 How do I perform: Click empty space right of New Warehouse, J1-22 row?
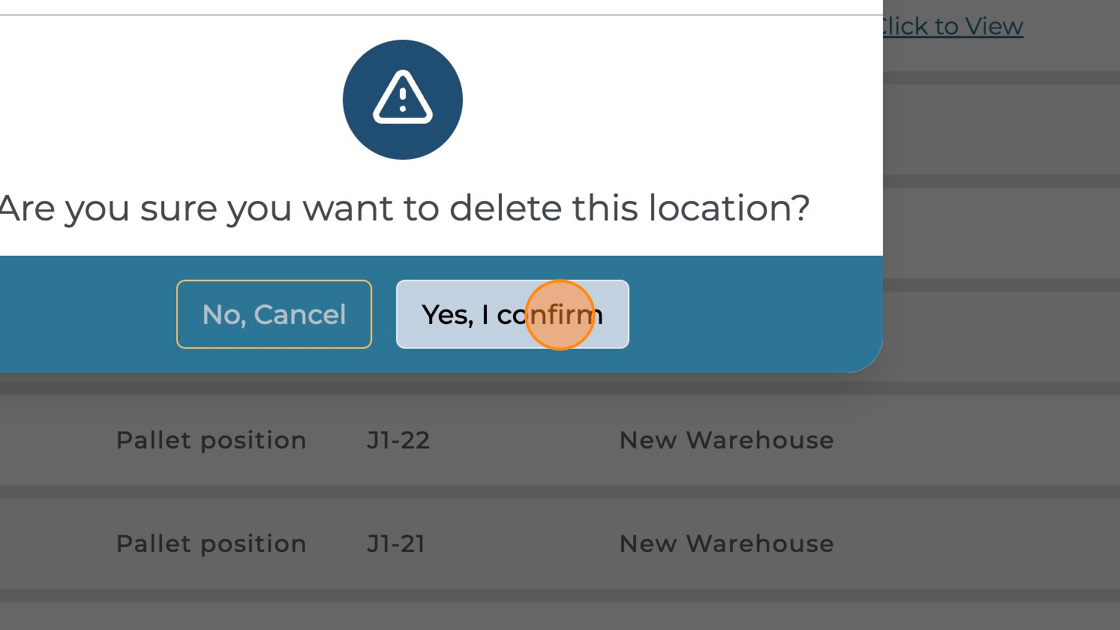pyautogui.click(x=980, y=440)
